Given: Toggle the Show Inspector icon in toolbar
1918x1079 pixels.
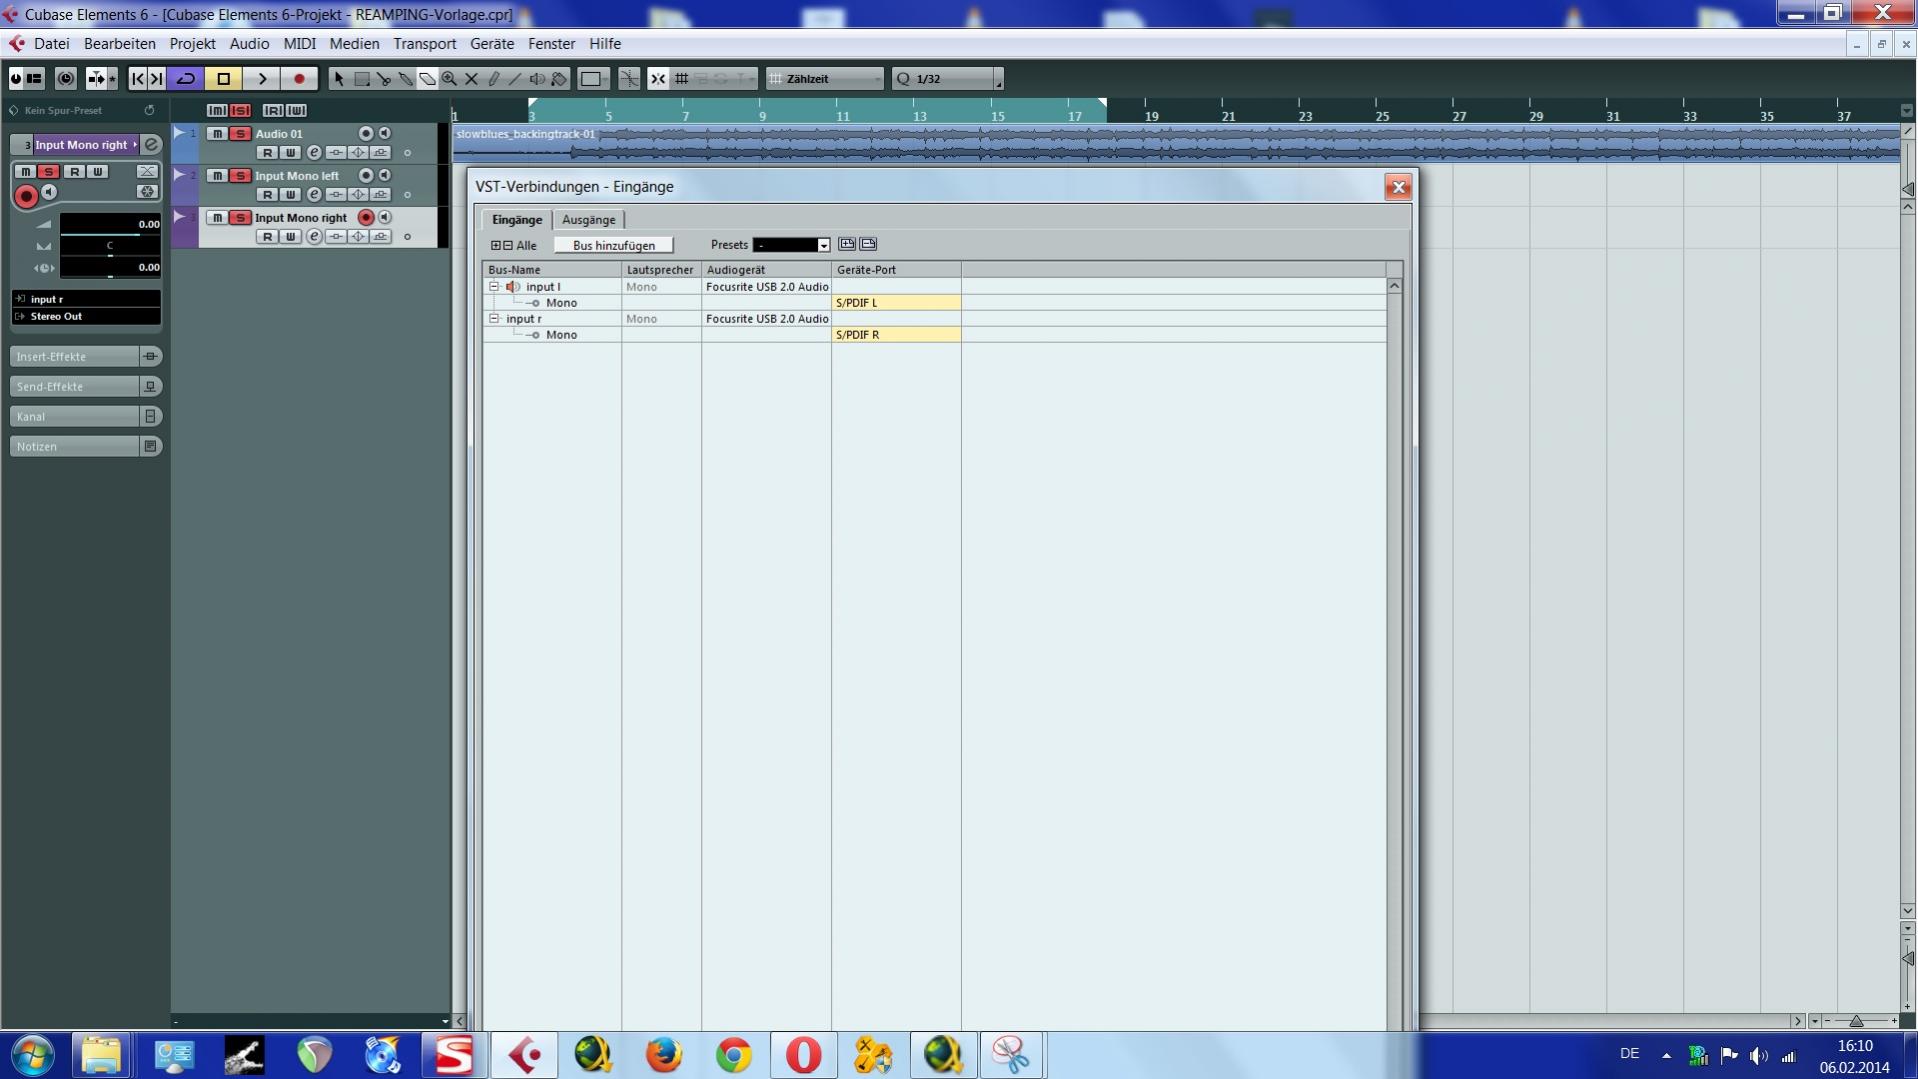Looking at the screenshot, I should (35, 79).
